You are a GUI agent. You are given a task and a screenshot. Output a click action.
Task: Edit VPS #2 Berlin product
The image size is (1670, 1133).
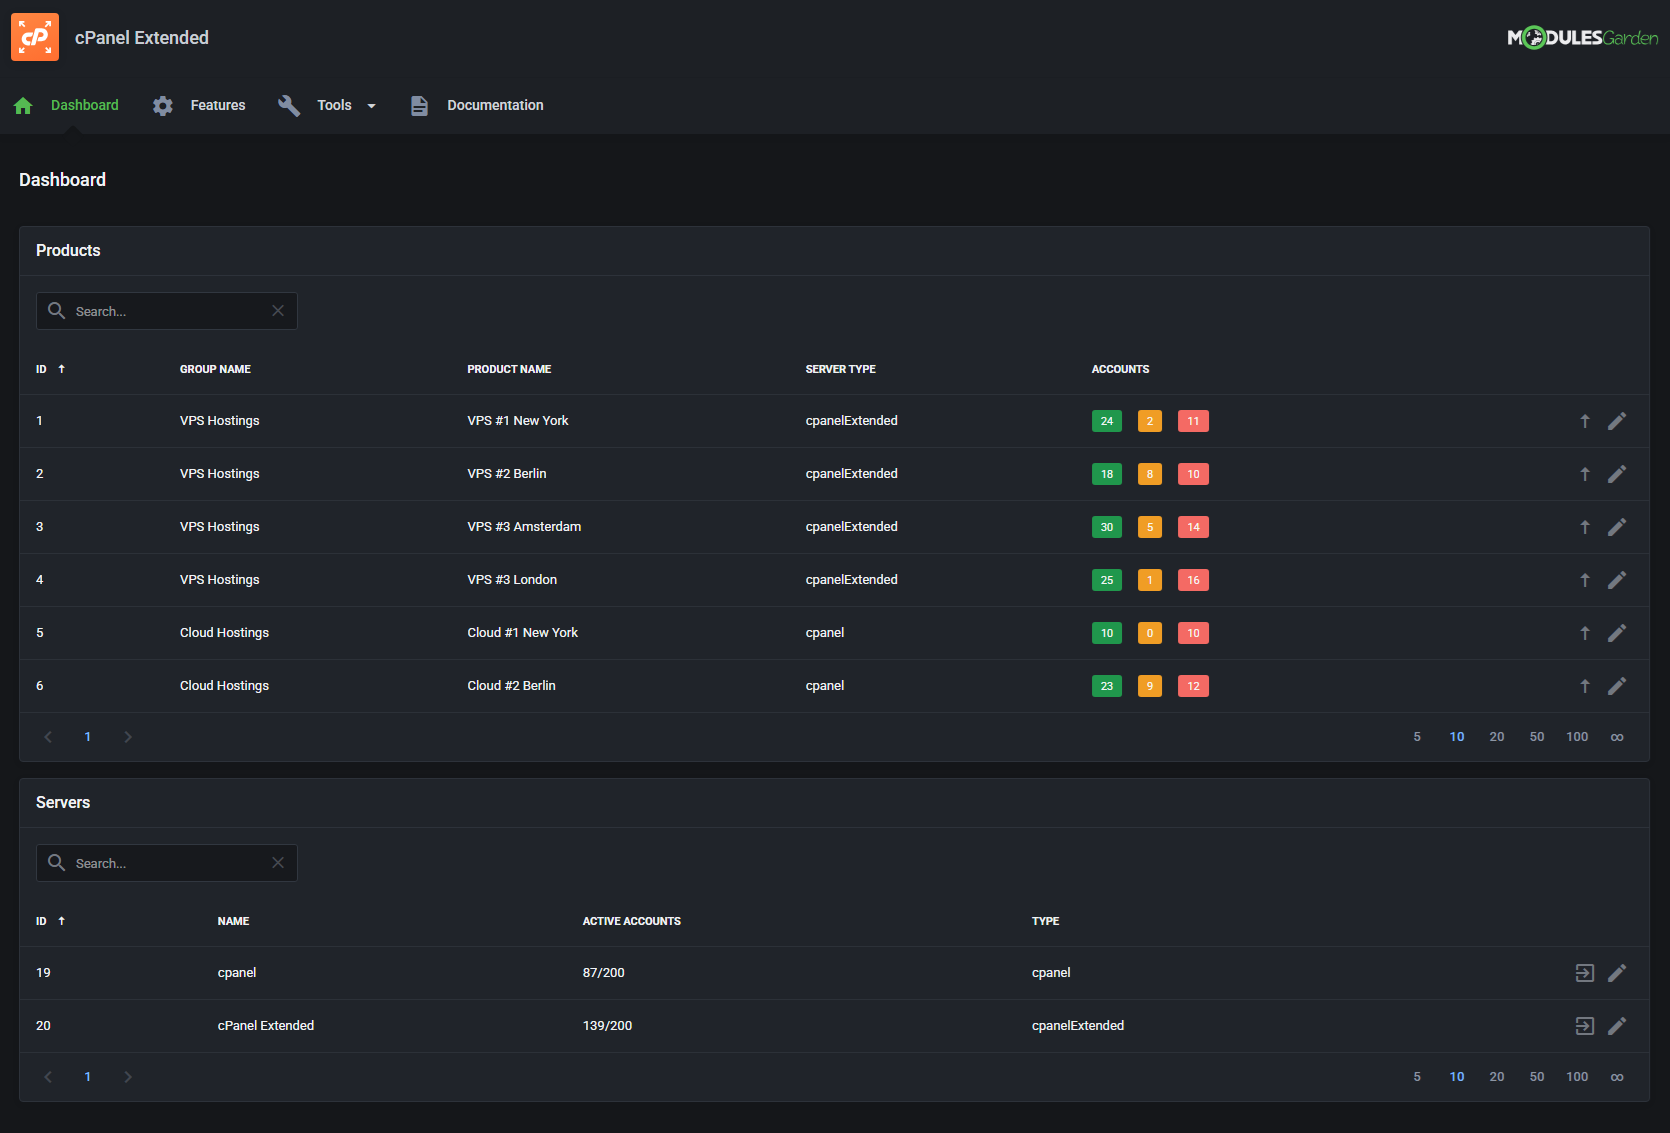click(1617, 474)
